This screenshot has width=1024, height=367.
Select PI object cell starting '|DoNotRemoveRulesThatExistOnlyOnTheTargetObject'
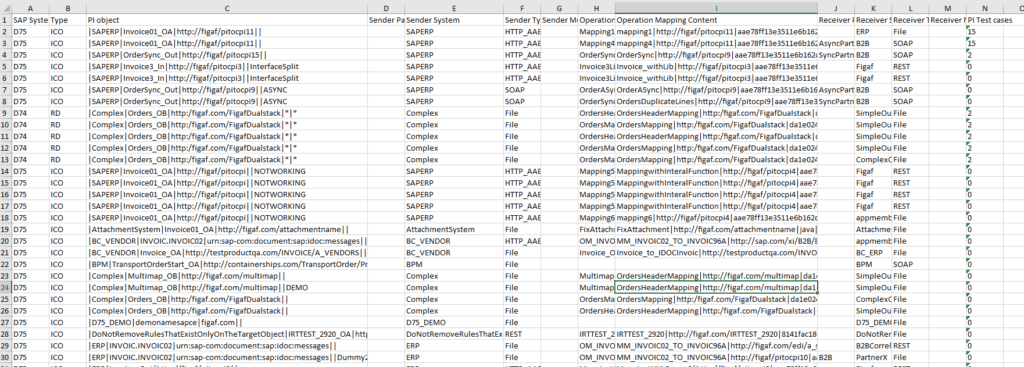point(227,333)
